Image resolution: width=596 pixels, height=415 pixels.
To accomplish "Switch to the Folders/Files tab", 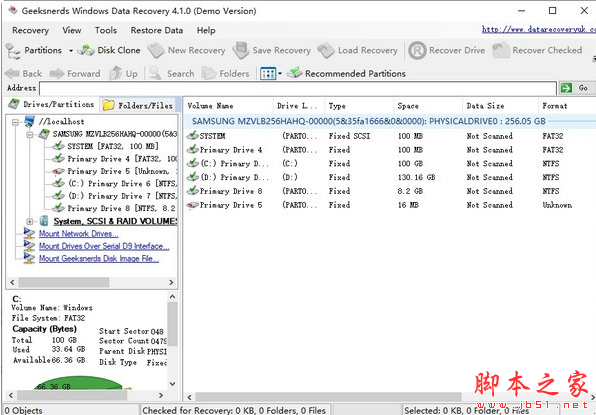I will pos(138,105).
